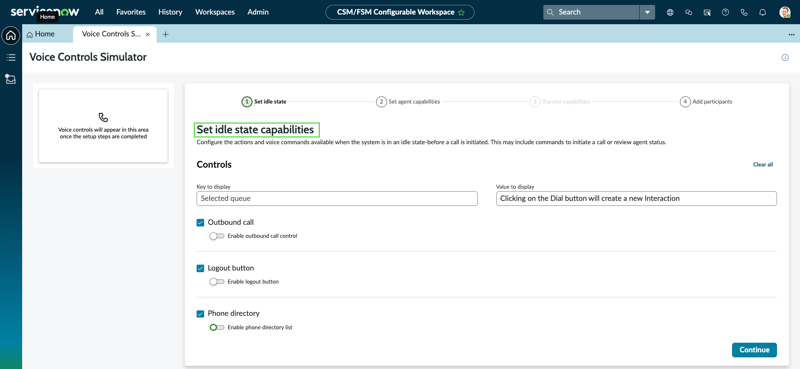The width and height of the screenshot is (800, 369).
Task: Uncheck the Phone directory checkbox
Action: click(x=200, y=313)
